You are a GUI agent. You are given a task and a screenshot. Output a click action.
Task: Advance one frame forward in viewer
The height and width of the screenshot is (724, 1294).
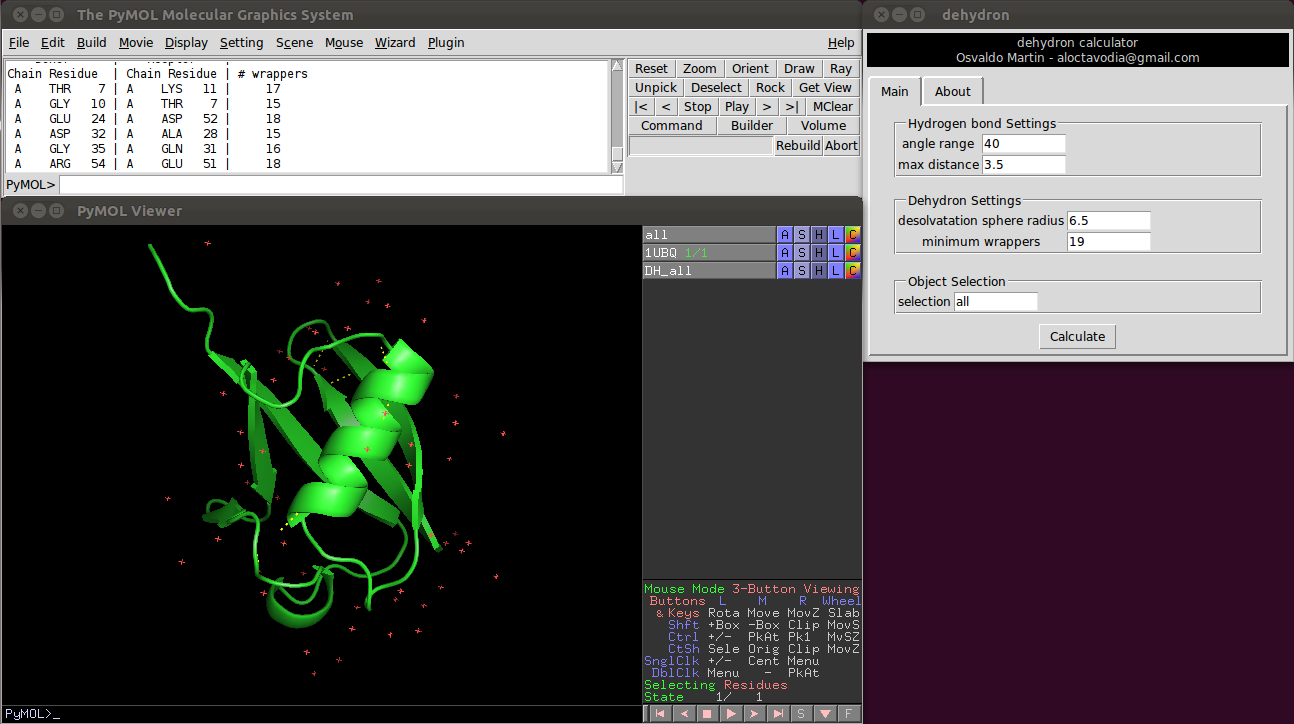tap(754, 714)
